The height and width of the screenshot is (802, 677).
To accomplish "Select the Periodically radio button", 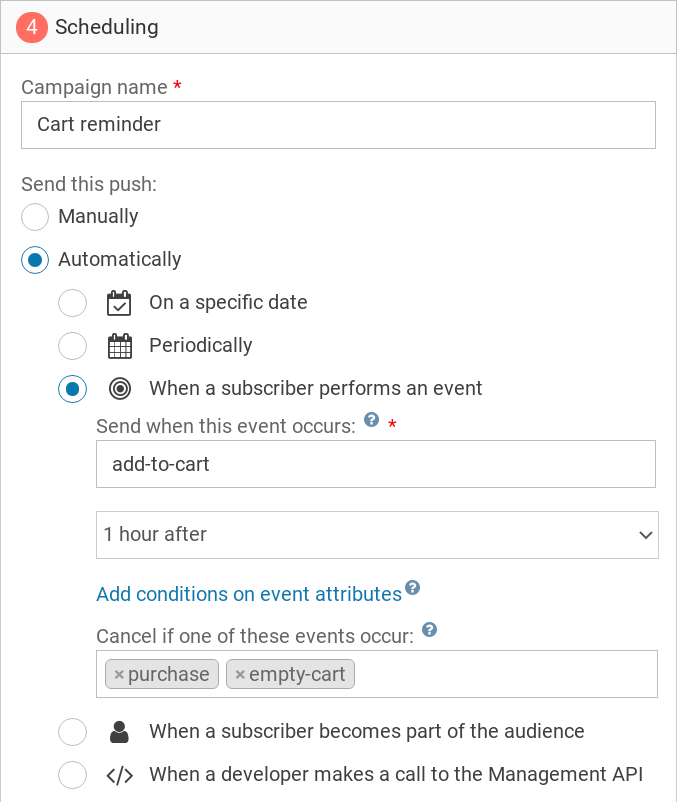I will coord(73,346).
